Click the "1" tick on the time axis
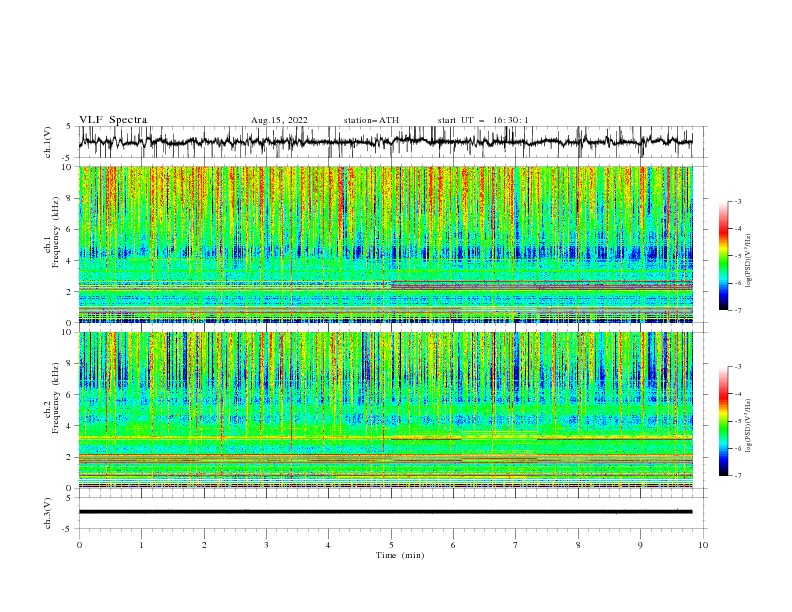Screen dimensions: 792x612 click(x=141, y=545)
